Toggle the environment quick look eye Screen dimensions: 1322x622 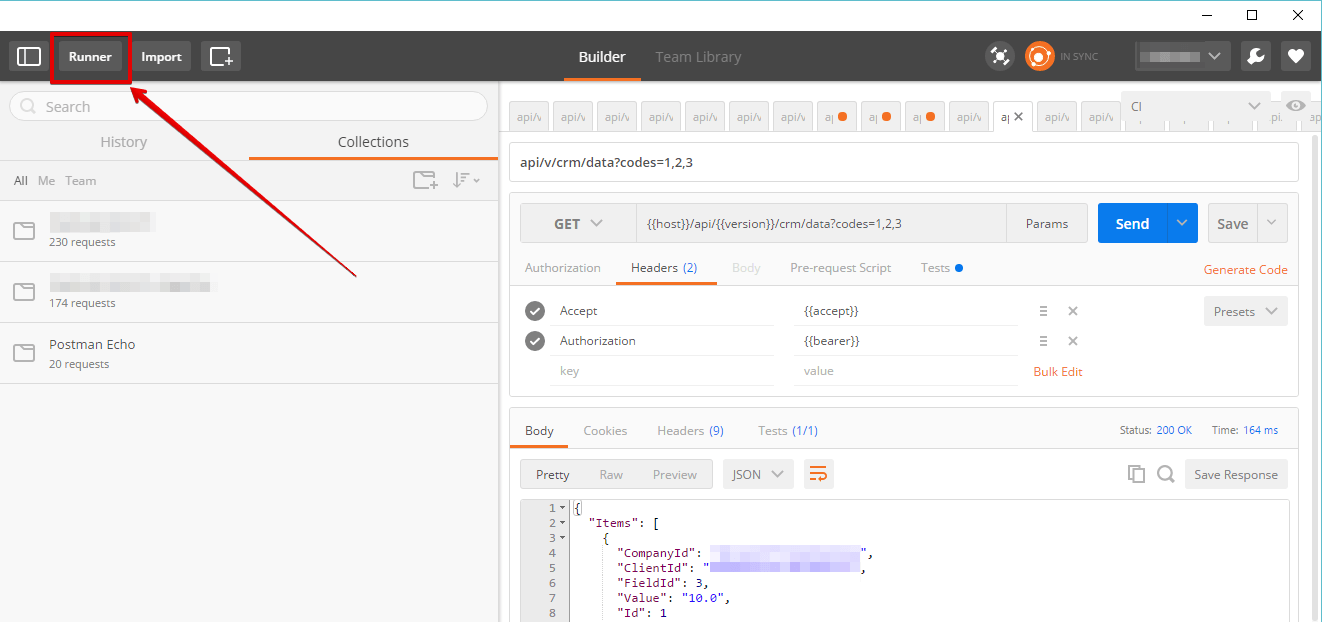[x=1295, y=106]
